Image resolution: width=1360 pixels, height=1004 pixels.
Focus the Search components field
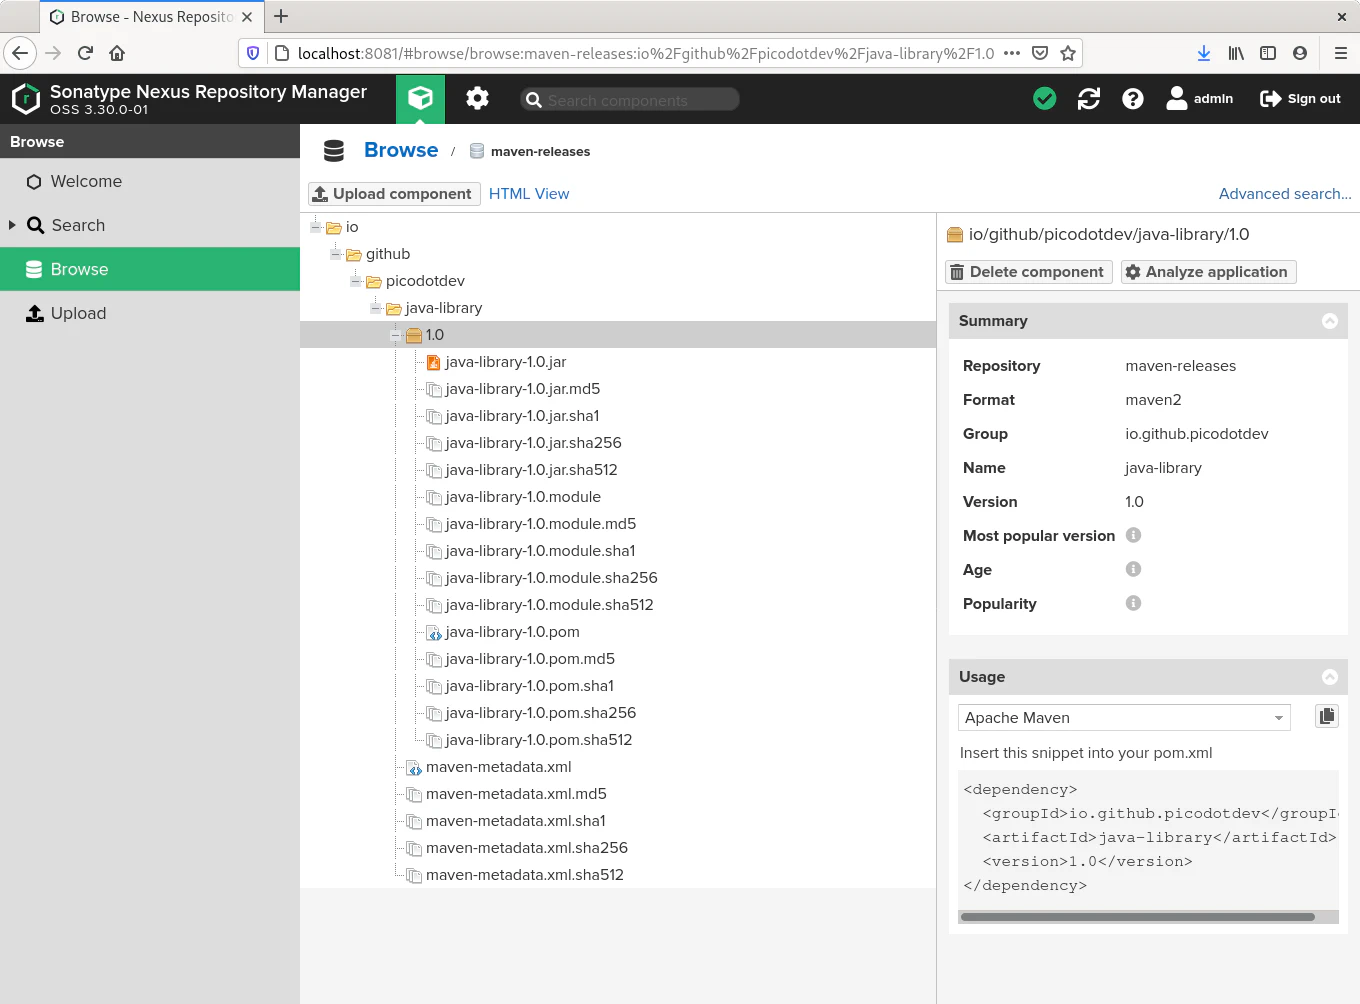[x=640, y=100]
